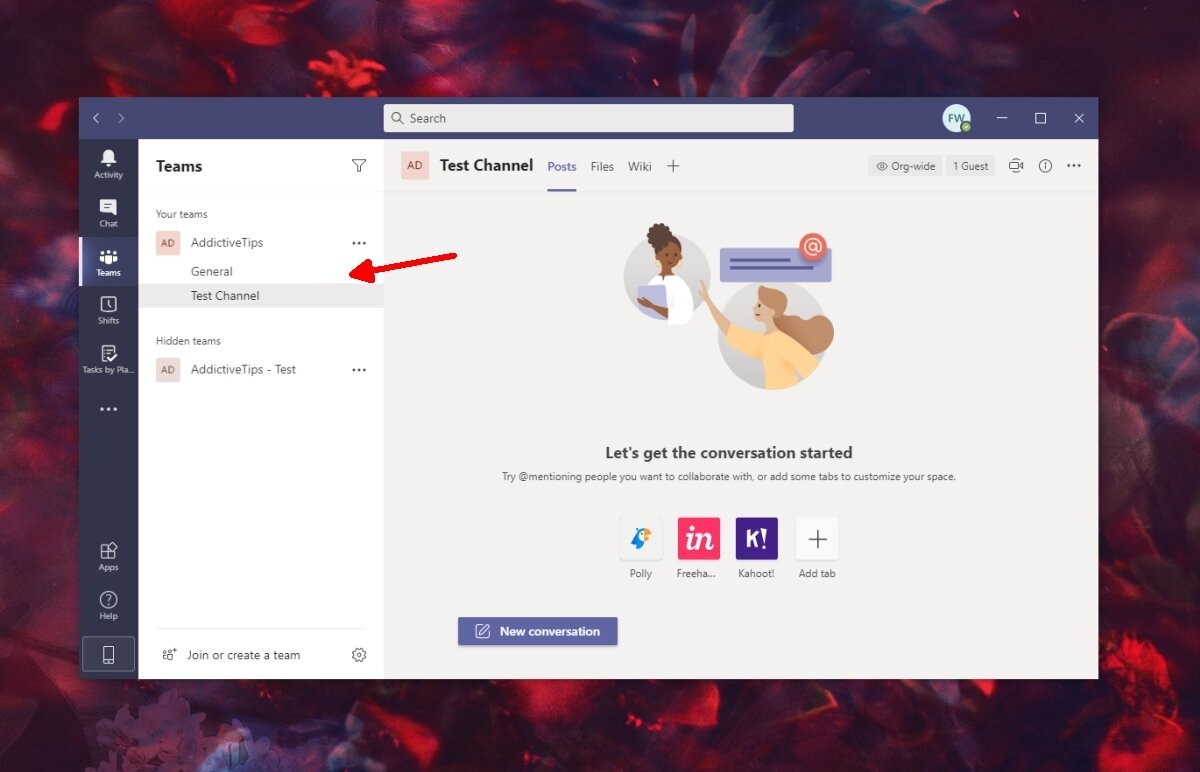Filter the teams list
Image resolution: width=1200 pixels, height=772 pixels.
[359, 166]
